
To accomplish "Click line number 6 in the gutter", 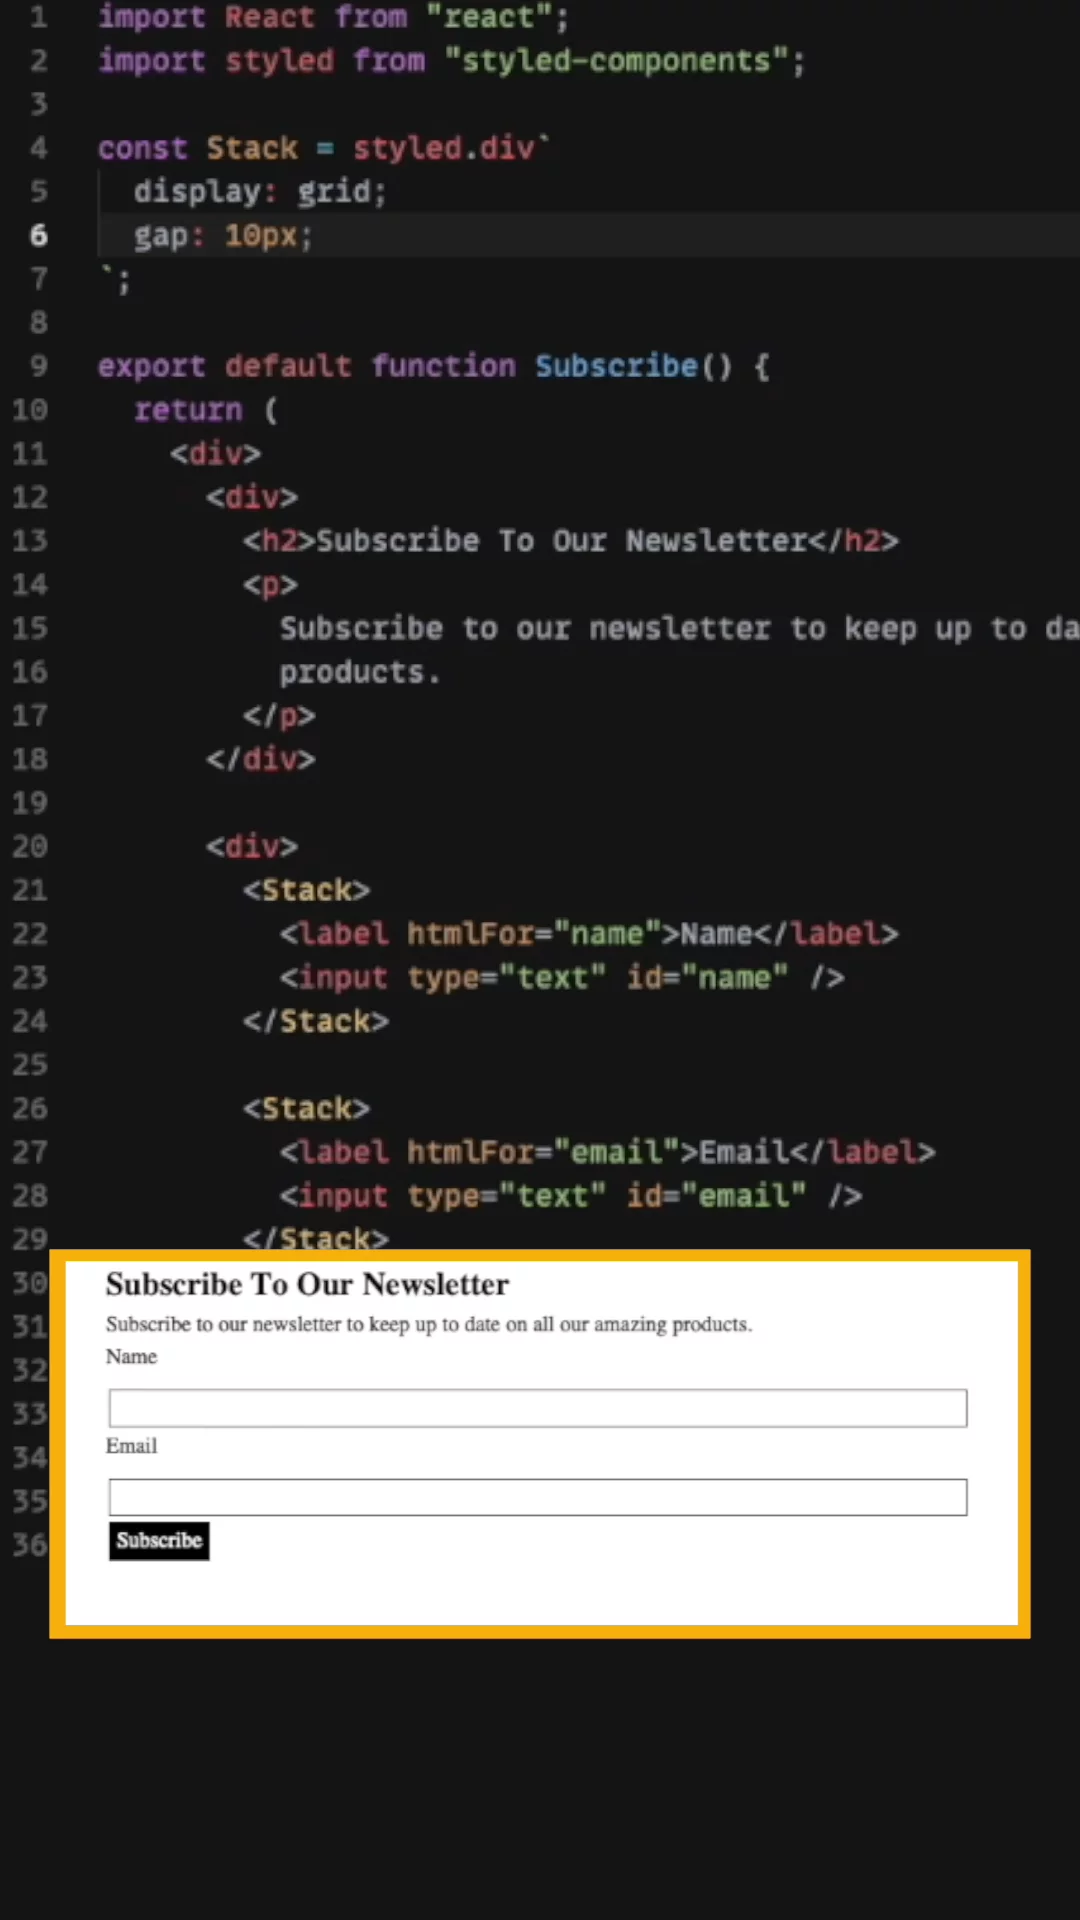I will click(x=38, y=235).
